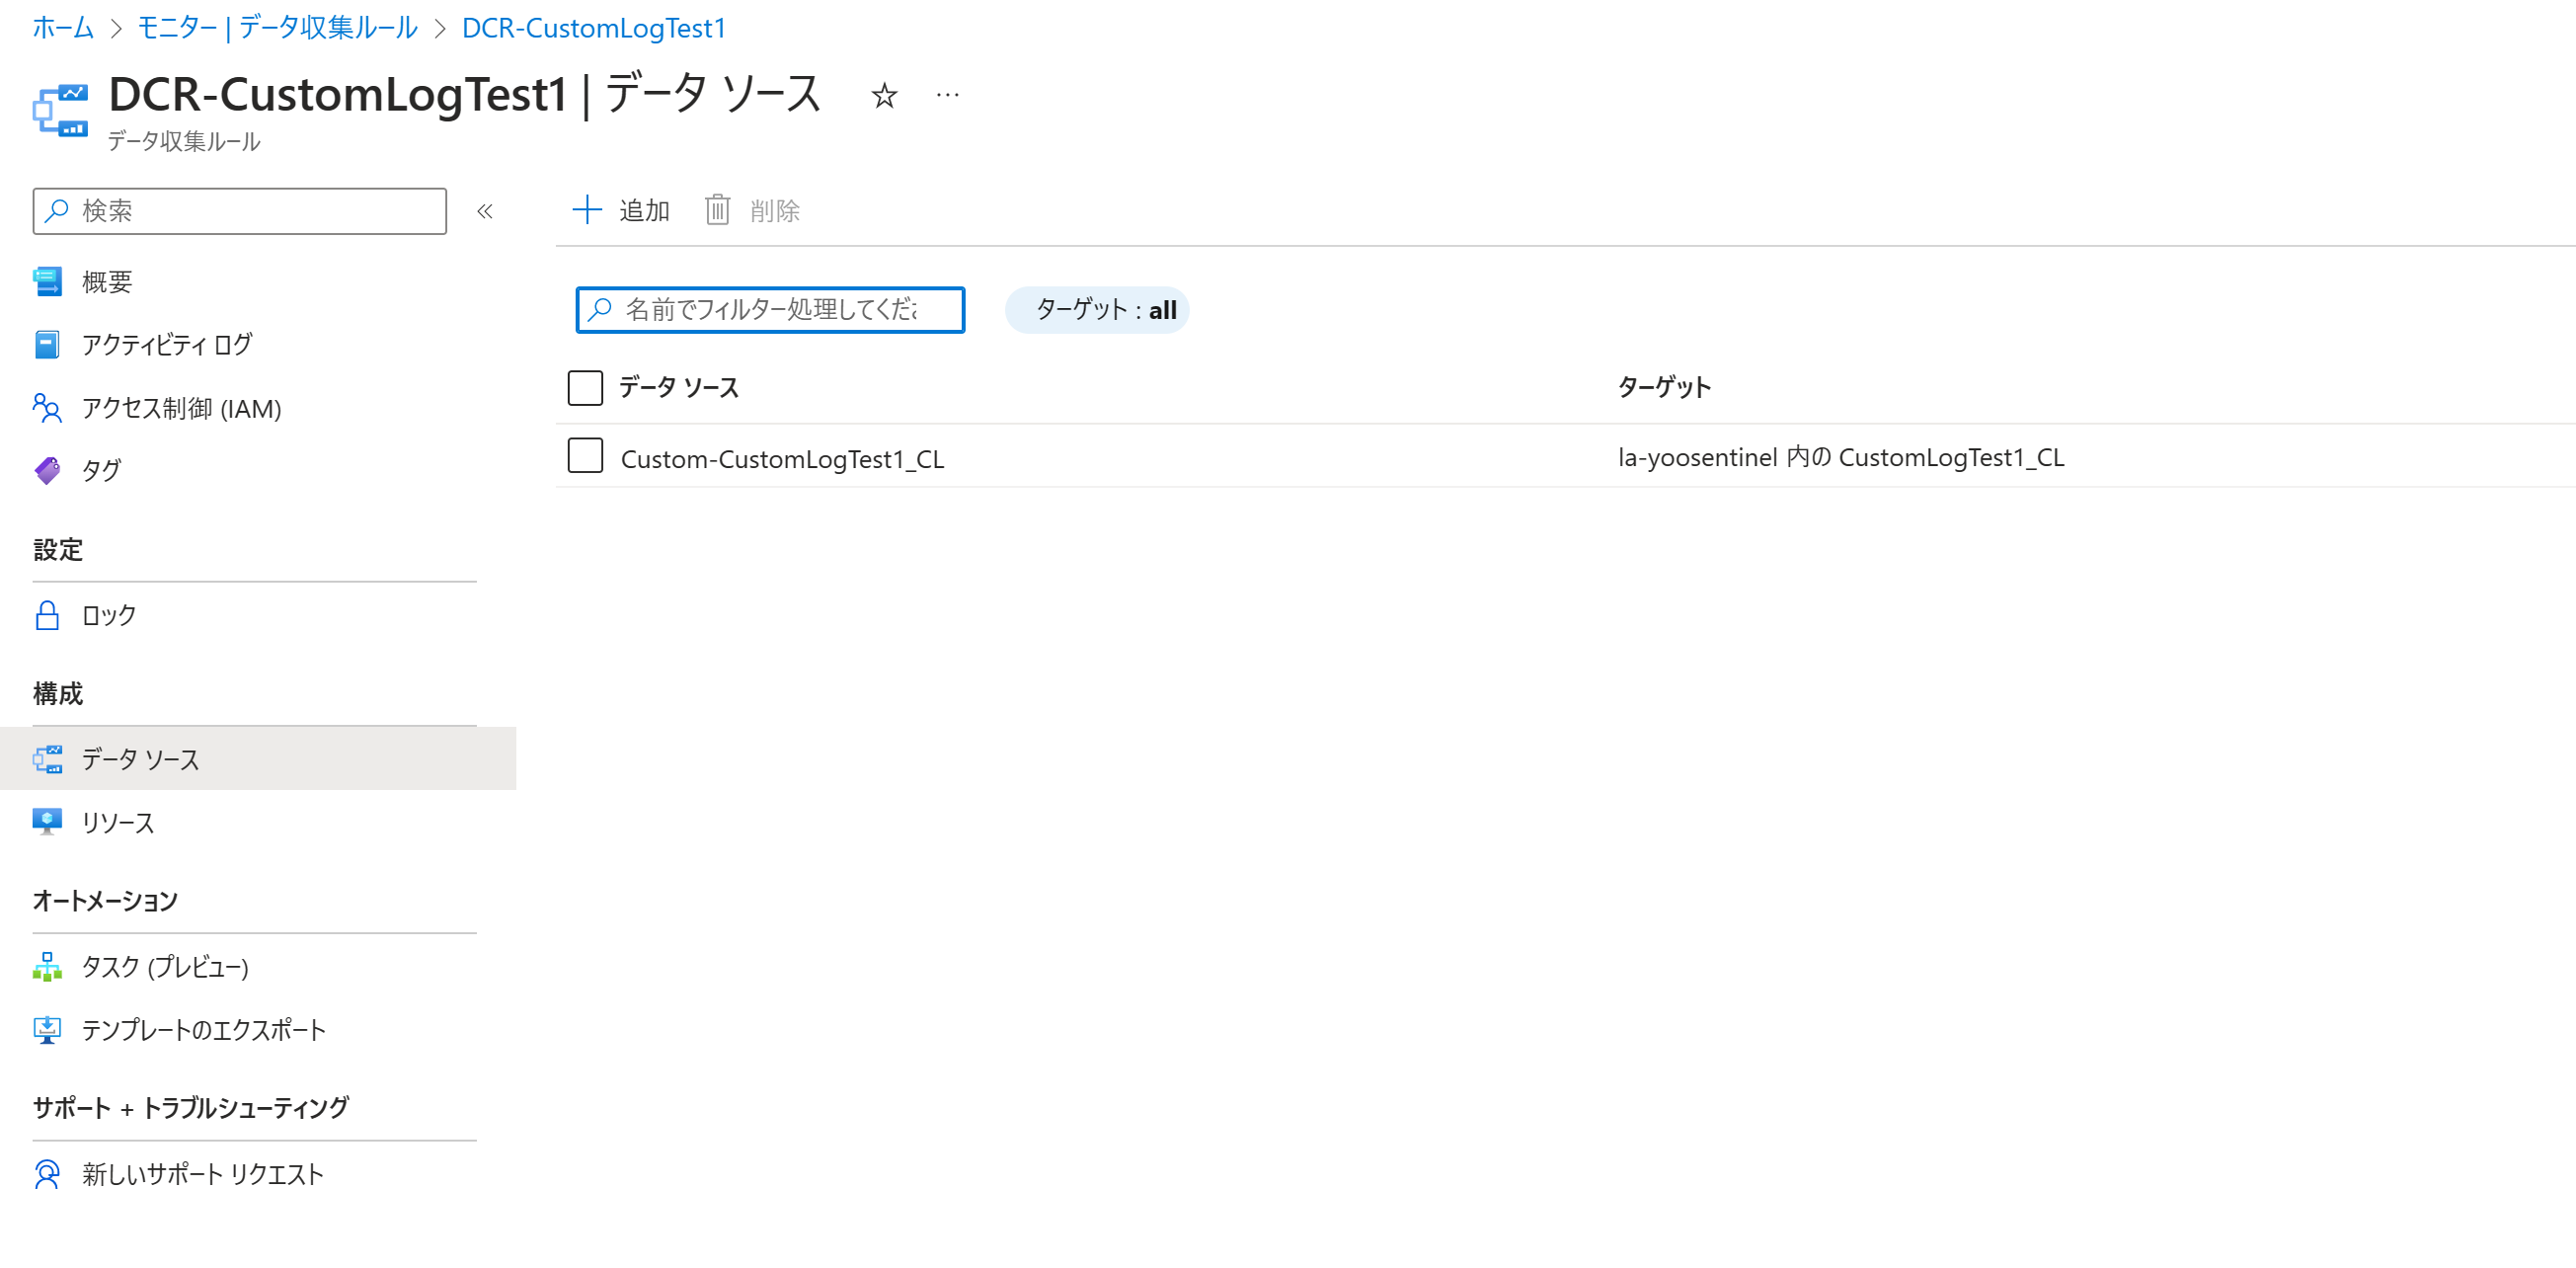Select リソース menu item
The image size is (2576, 1268).
click(117, 822)
